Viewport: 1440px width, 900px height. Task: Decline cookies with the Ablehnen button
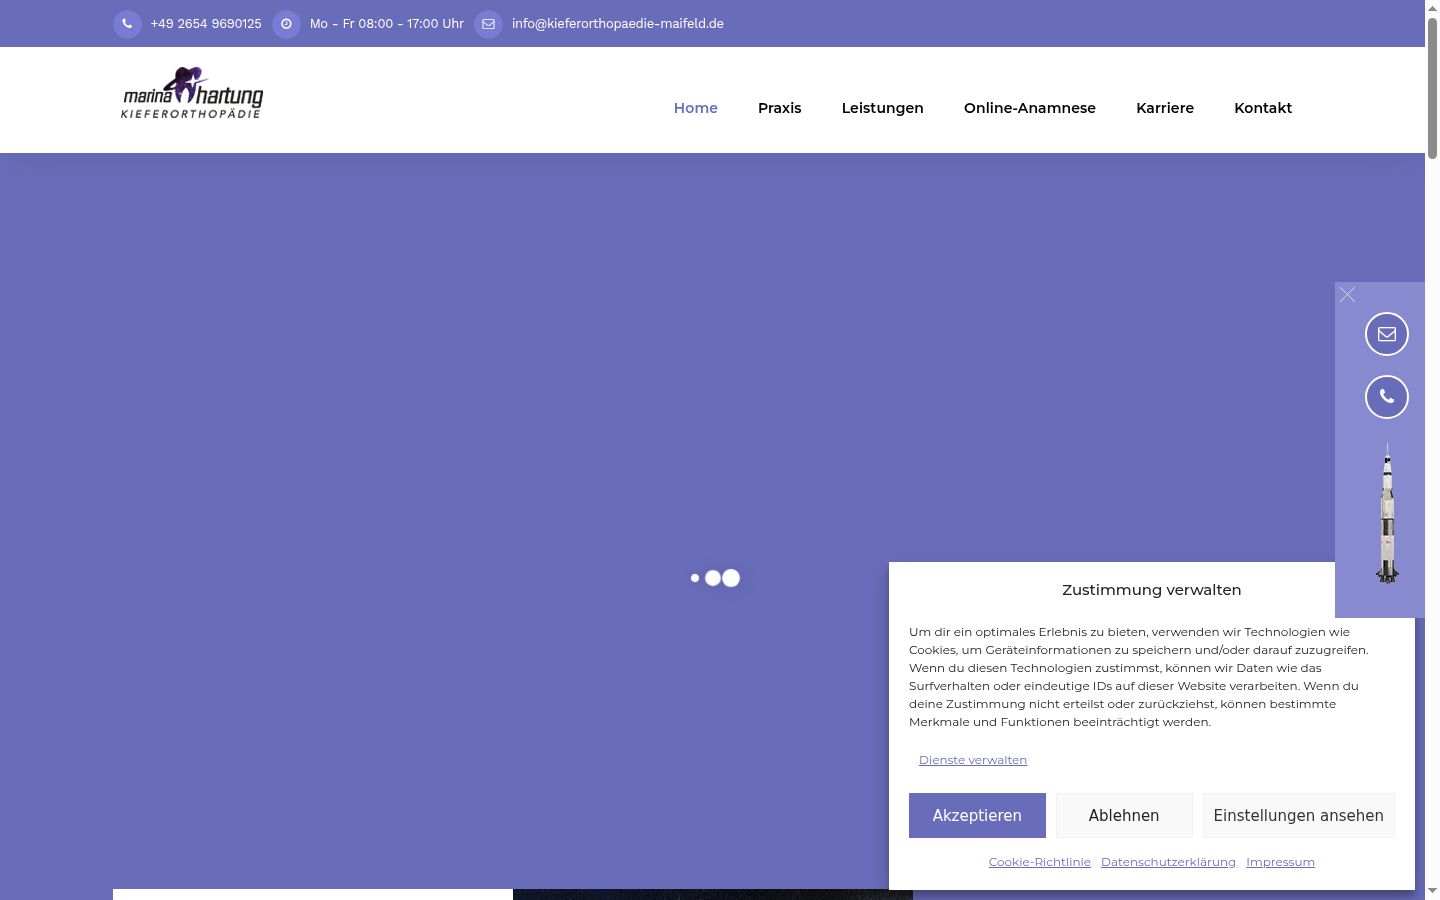click(1124, 816)
